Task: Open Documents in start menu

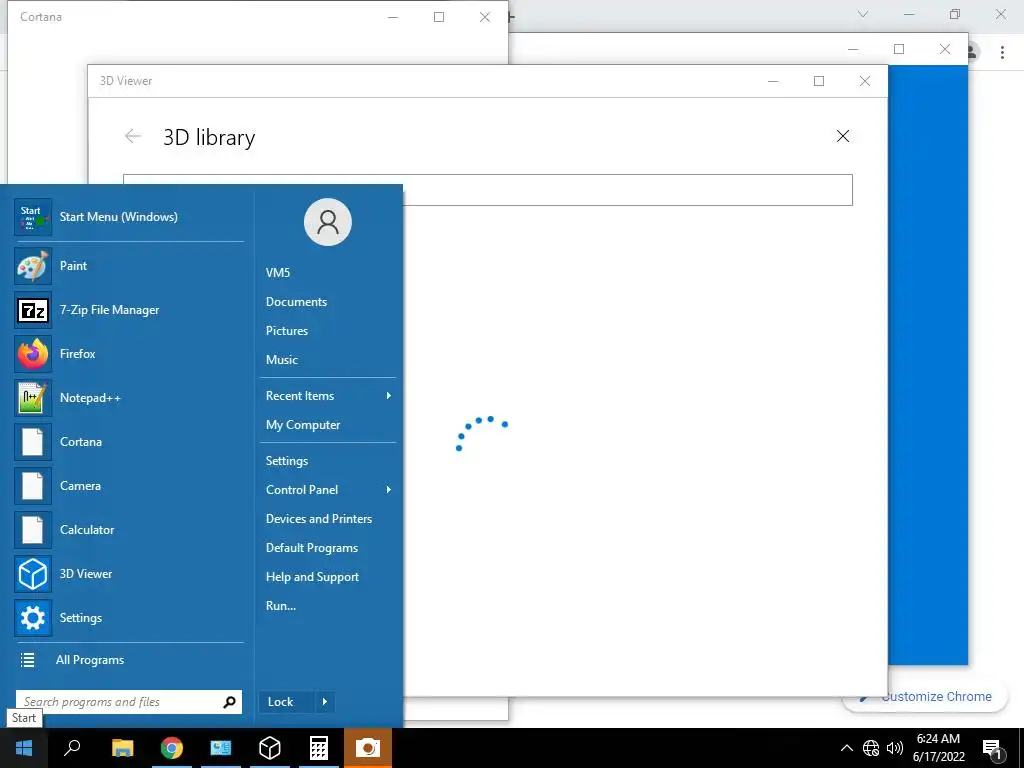Action: [x=296, y=302]
